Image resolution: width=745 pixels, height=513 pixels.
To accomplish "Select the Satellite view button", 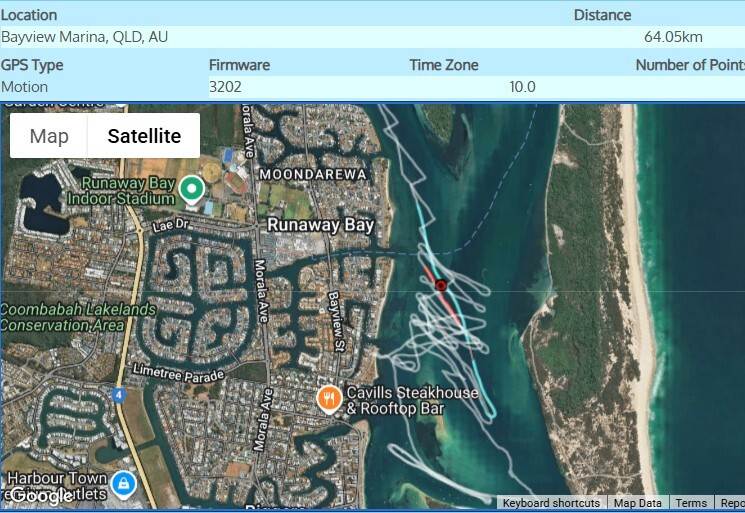I will (x=144, y=136).
